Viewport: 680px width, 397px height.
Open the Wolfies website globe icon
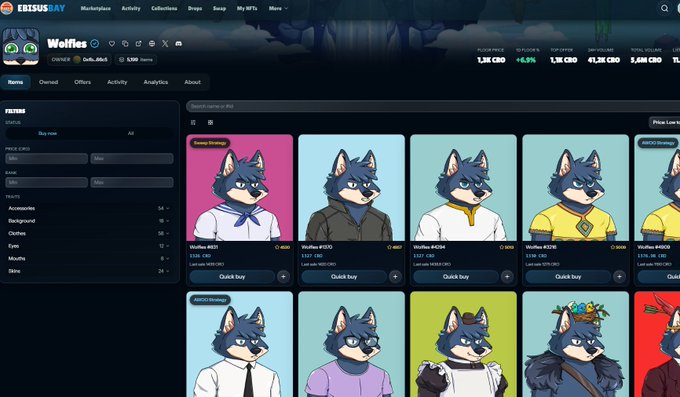152,43
